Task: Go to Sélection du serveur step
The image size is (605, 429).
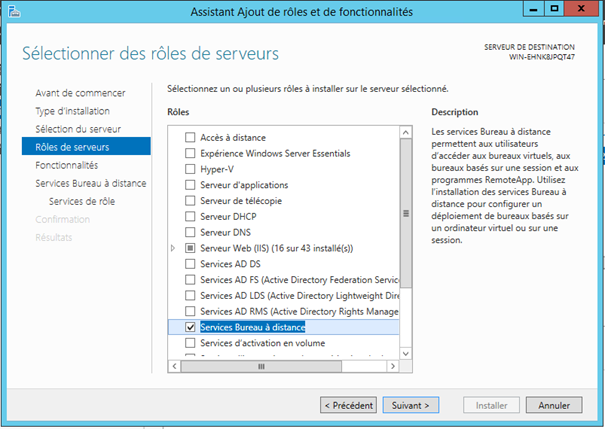Action: click(78, 129)
